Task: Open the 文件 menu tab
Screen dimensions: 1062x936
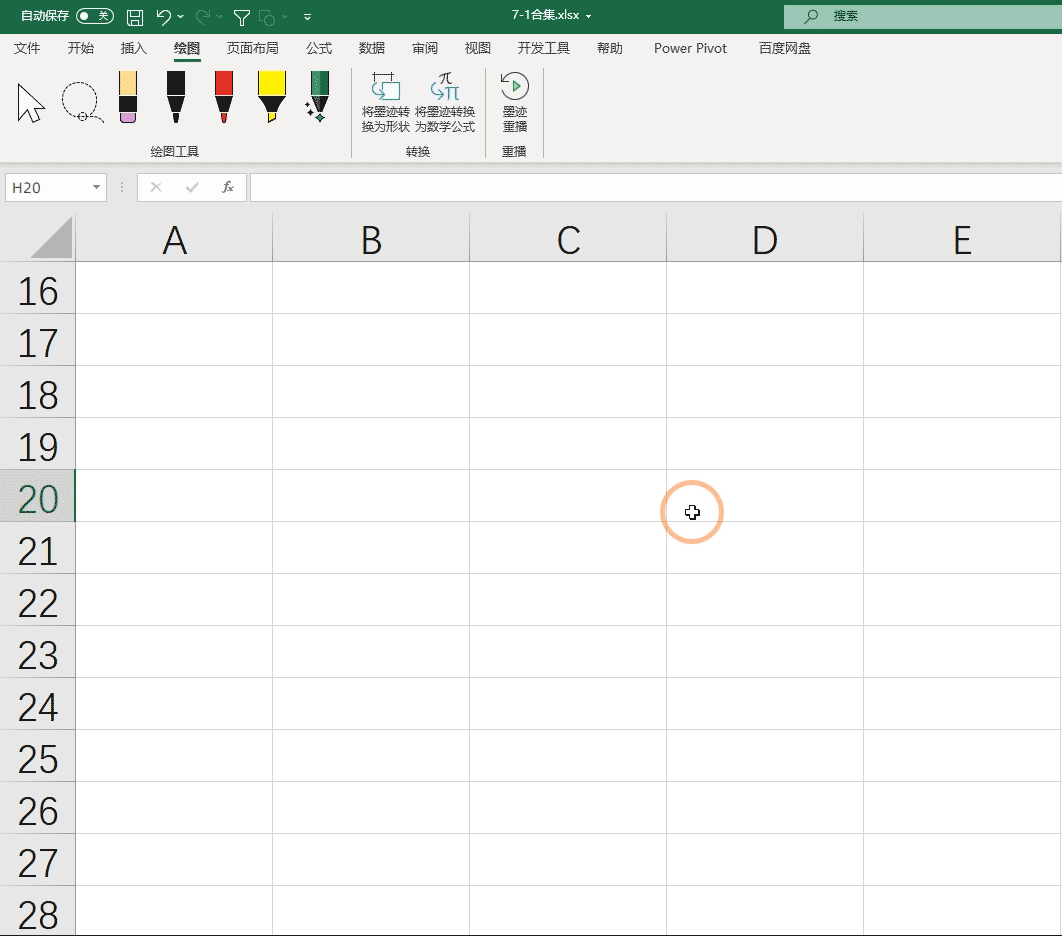Action: click(x=27, y=48)
